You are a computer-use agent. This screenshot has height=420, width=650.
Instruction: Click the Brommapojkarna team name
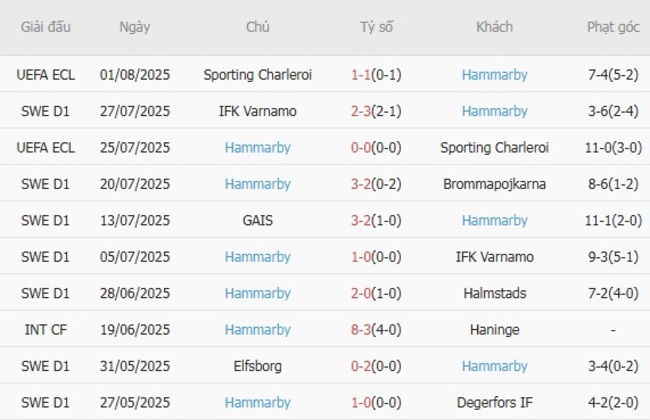[x=494, y=184]
